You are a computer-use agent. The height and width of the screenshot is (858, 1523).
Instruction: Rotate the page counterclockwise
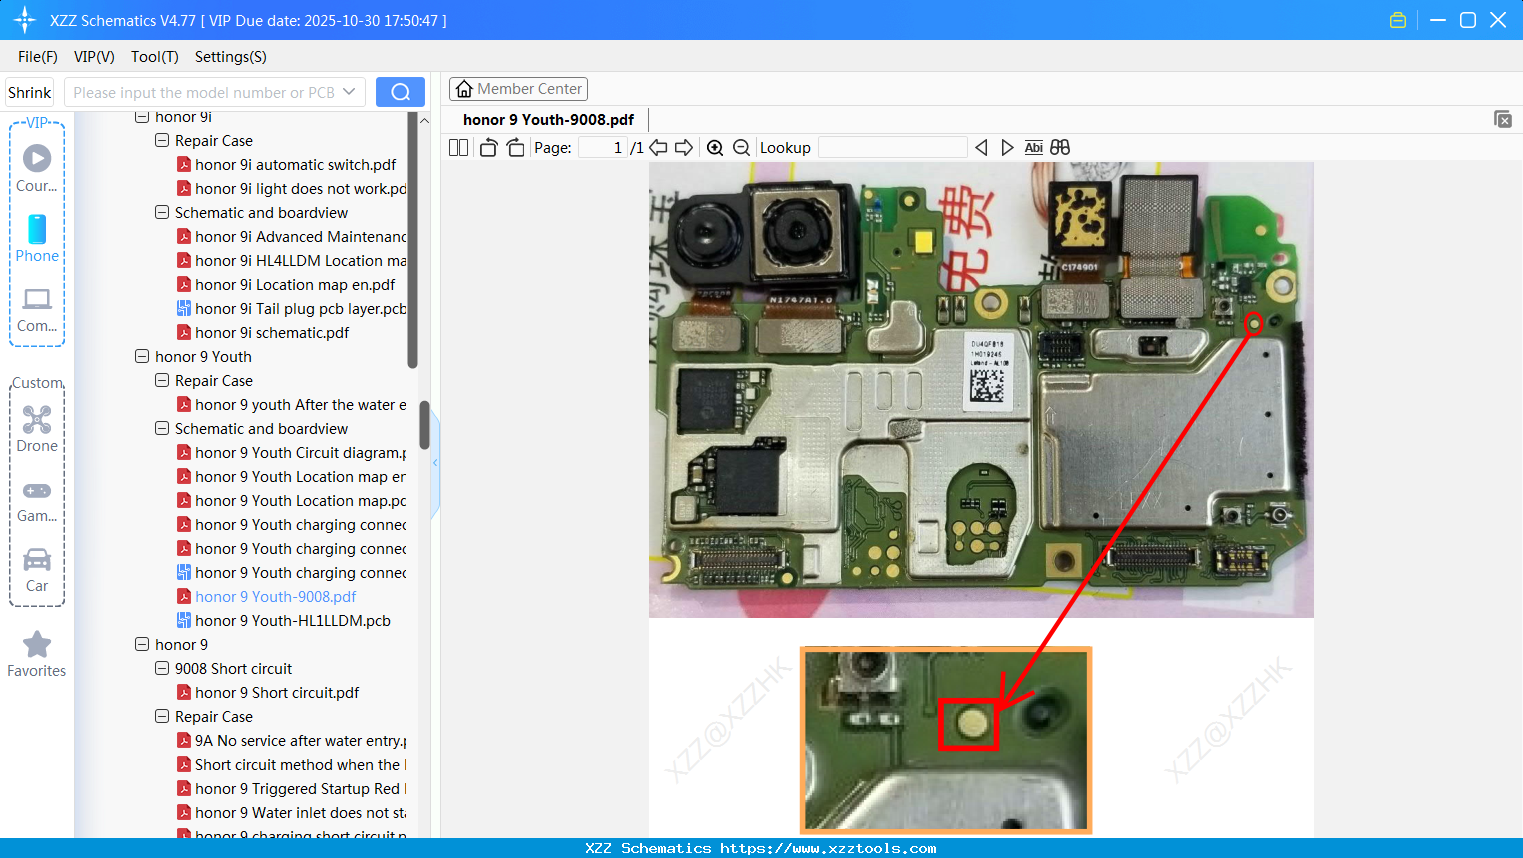(489, 148)
